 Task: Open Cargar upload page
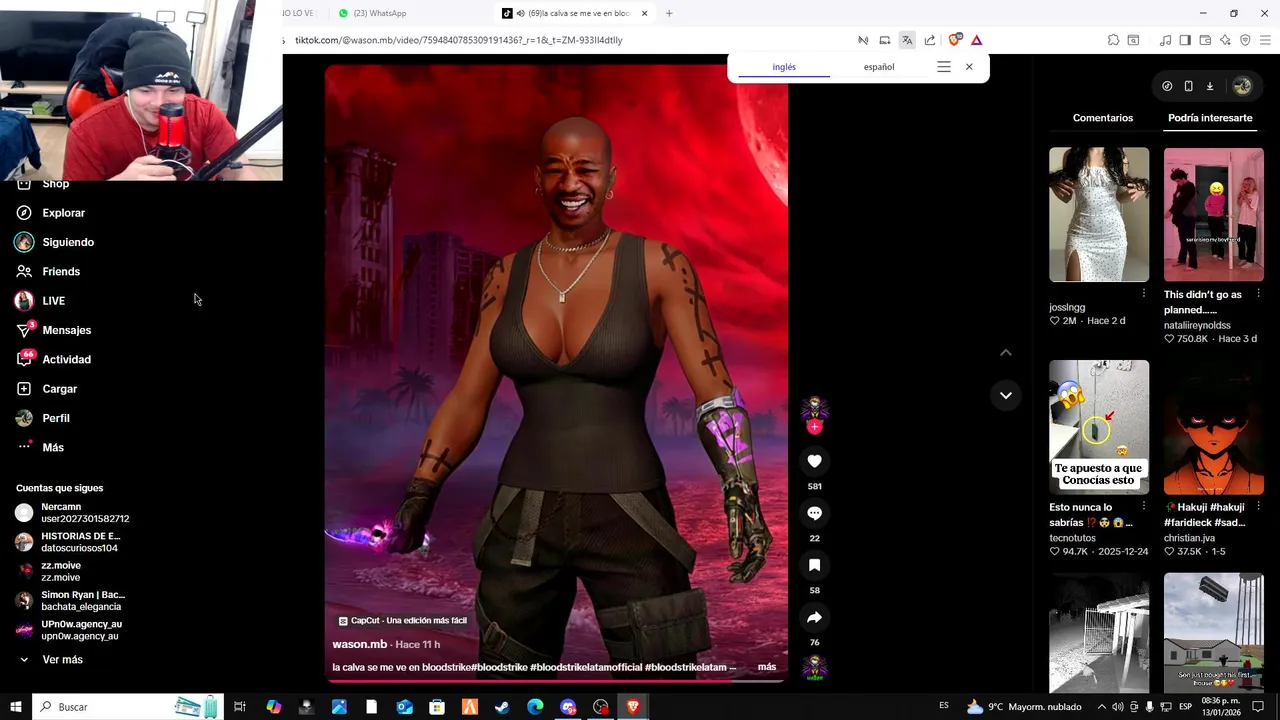pos(59,389)
